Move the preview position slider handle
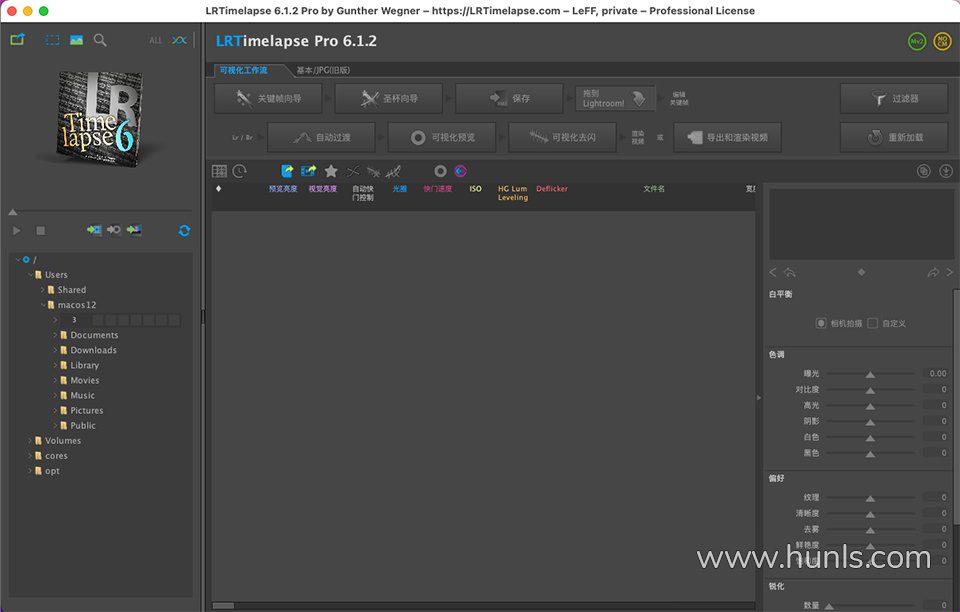Image resolution: width=960 pixels, height=612 pixels. tap(13, 212)
